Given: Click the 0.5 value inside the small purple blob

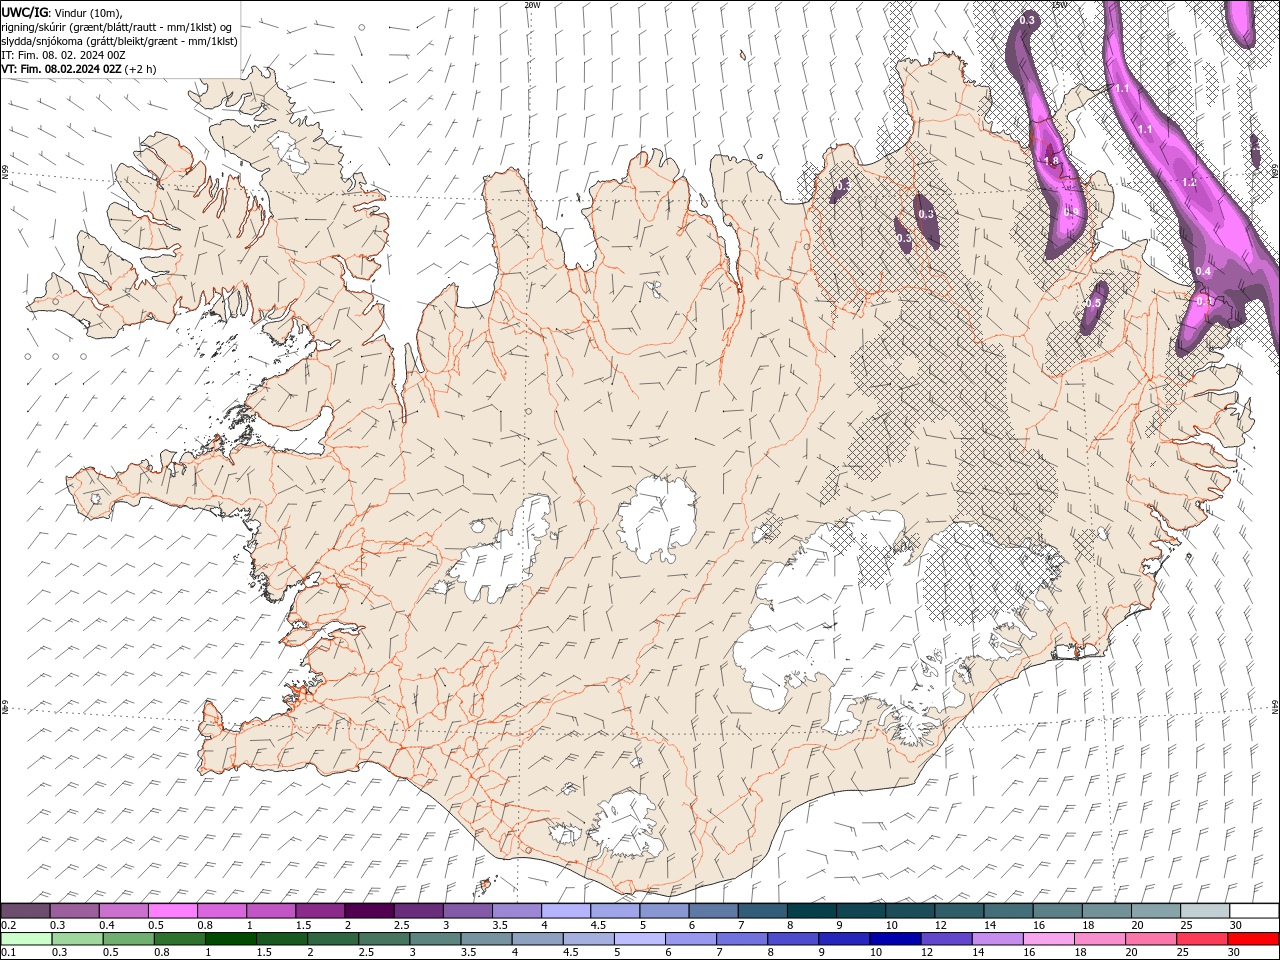Looking at the screenshot, I should tap(1093, 303).
